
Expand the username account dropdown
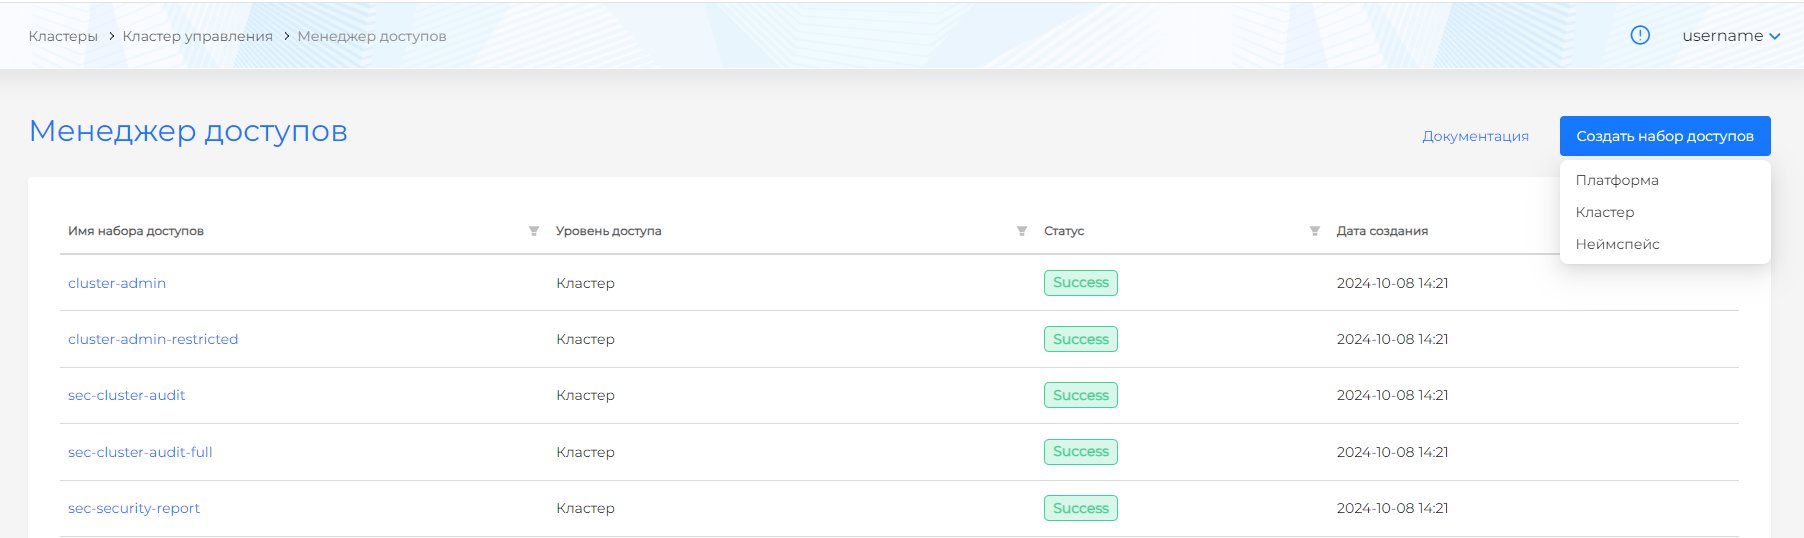[1731, 36]
